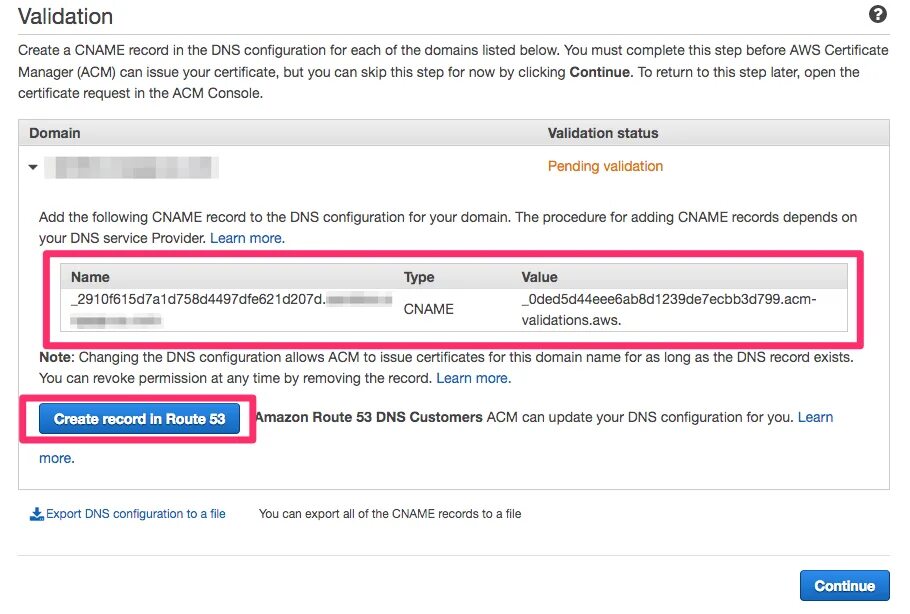Viewport: 910px width, 614px height.
Task: Click the CNAME value starting _0ded5d44
Action: point(668,299)
